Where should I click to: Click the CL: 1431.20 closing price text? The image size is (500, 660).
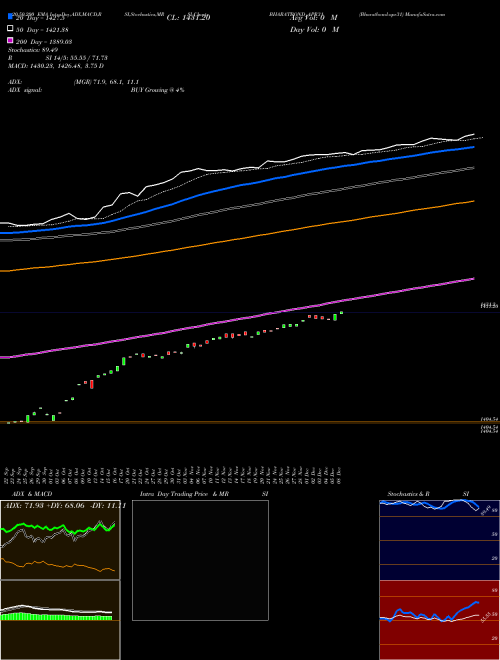pos(188,18)
